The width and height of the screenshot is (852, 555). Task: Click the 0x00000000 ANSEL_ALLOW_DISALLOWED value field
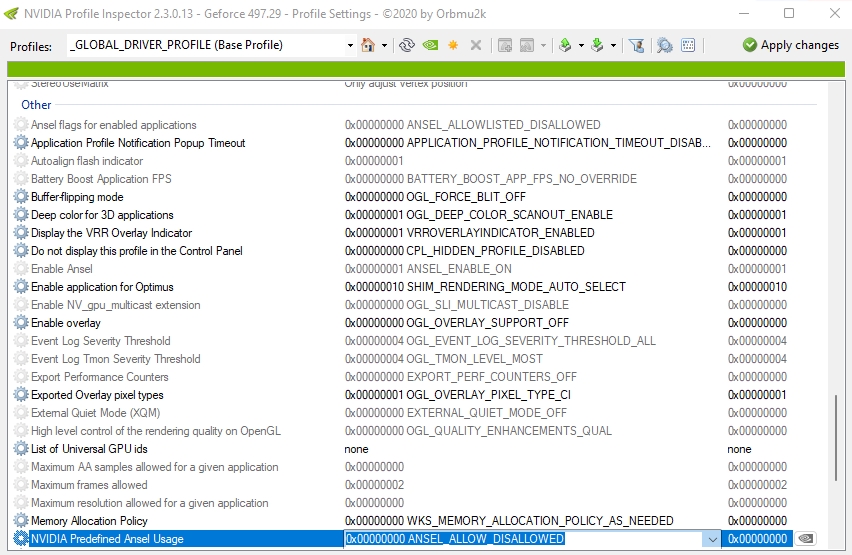[x=524, y=539]
